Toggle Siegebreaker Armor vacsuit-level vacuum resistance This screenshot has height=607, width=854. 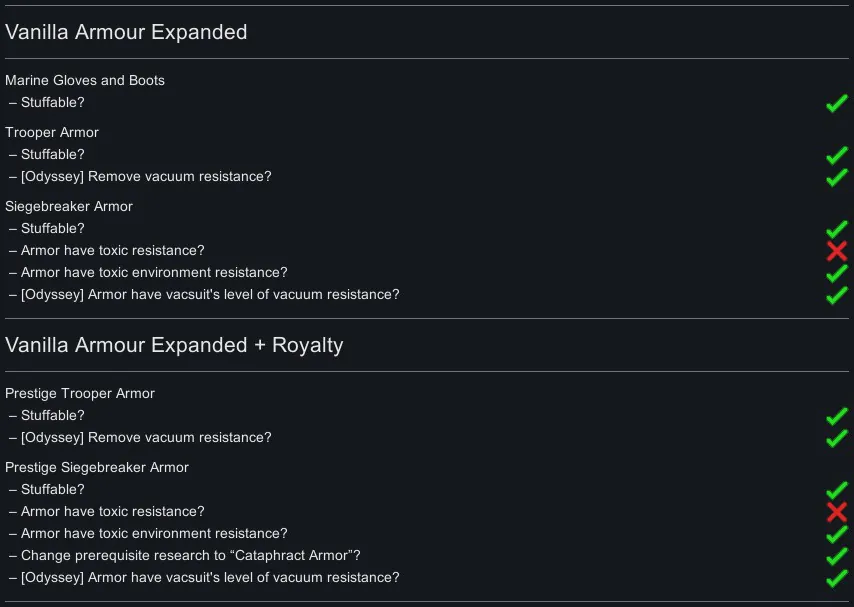pos(836,295)
